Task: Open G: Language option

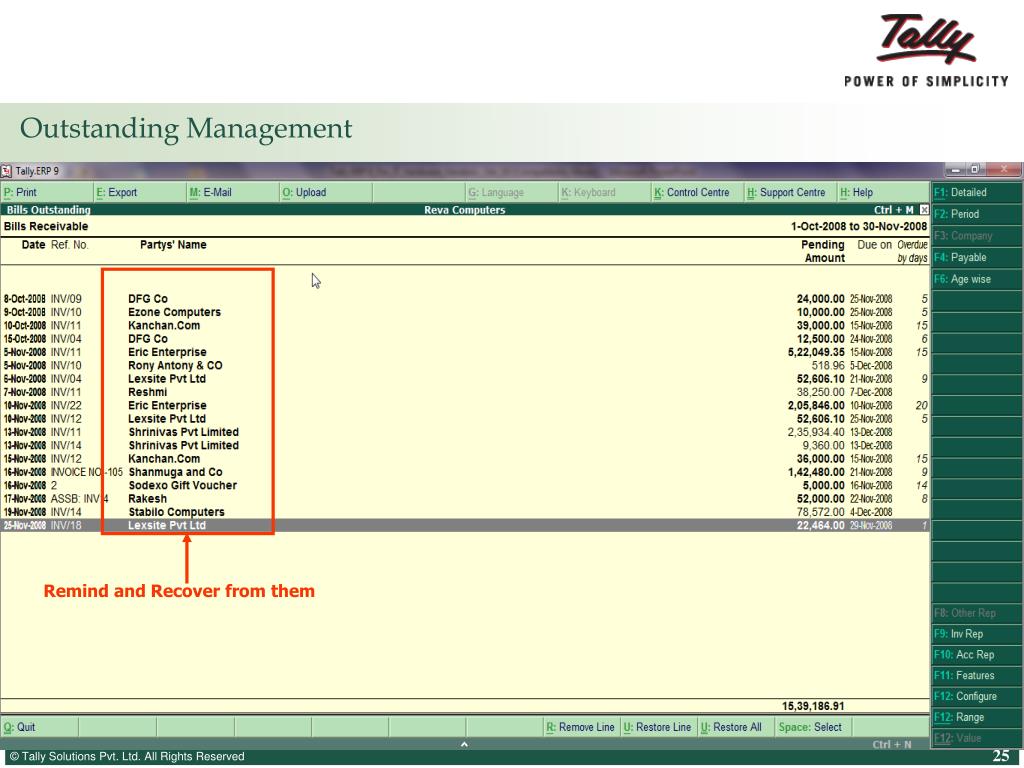Action: (512, 193)
